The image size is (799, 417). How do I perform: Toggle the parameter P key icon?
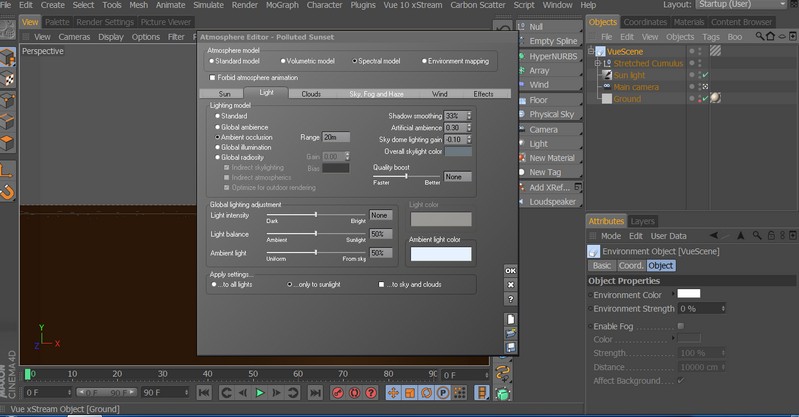click(443, 393)
